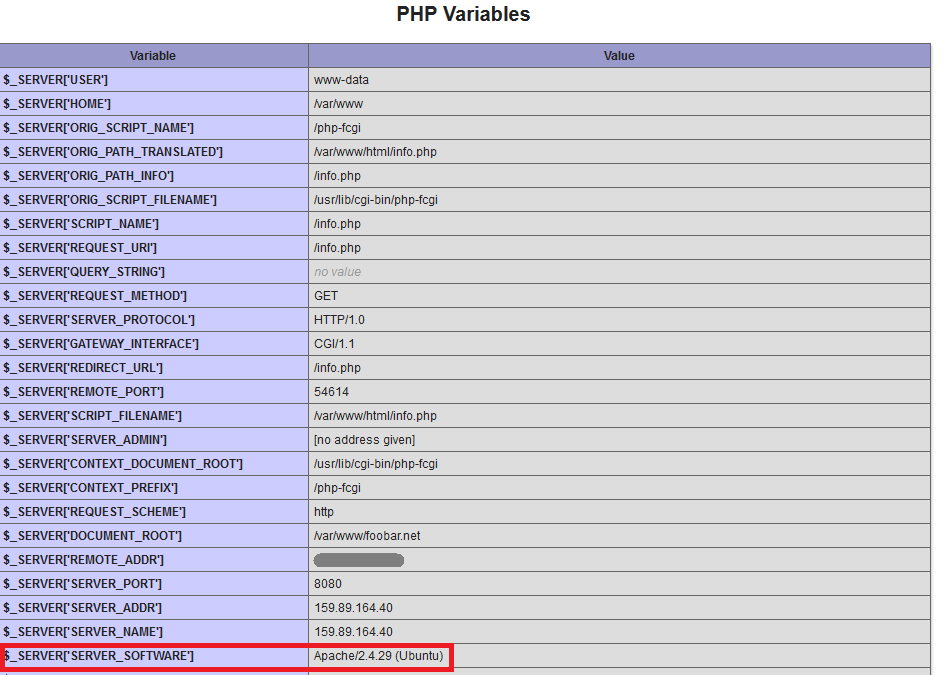The height and width of the screenshot is (675, 945).
Task: Click the Variable column header
Action: pyautogui.click(x=153, y=56)
